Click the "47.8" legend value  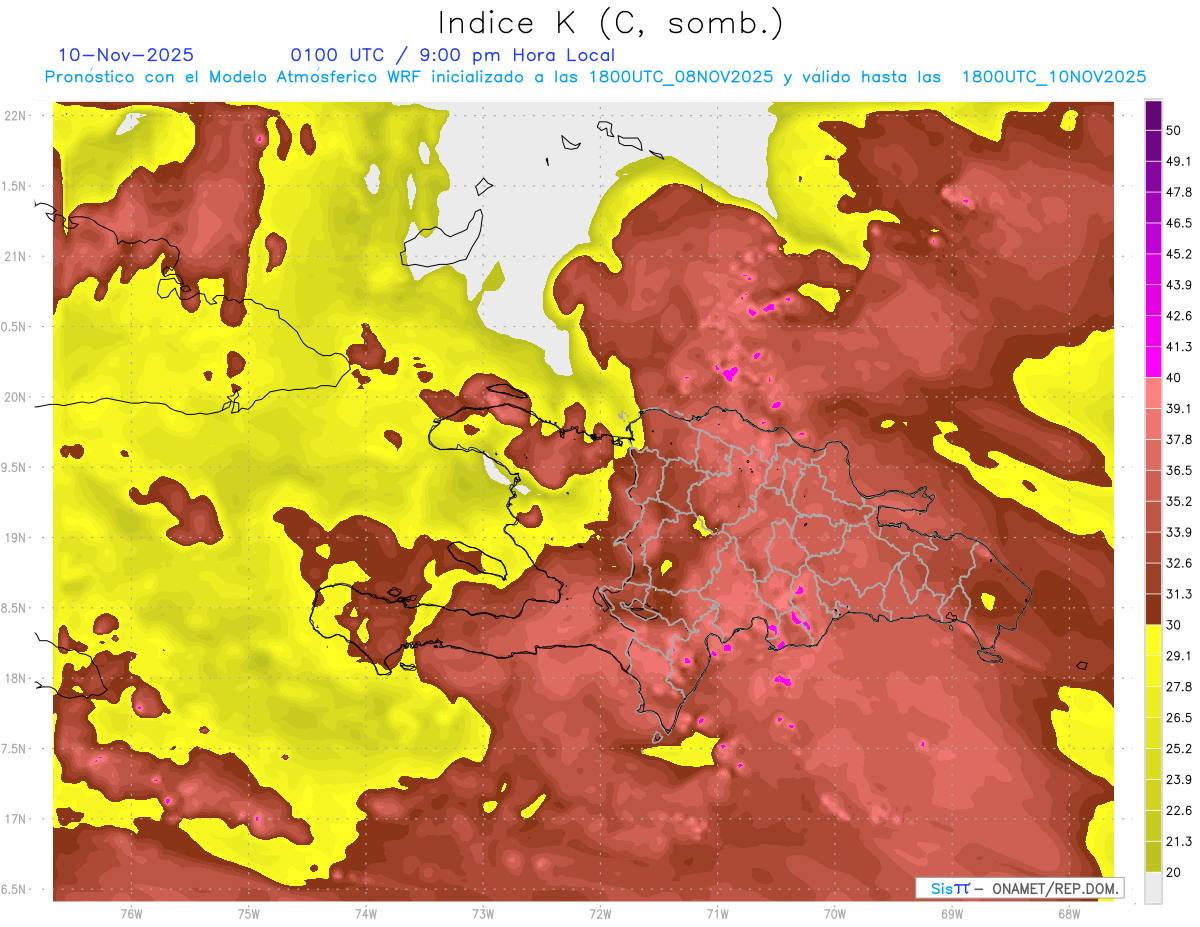[1179, 193]
